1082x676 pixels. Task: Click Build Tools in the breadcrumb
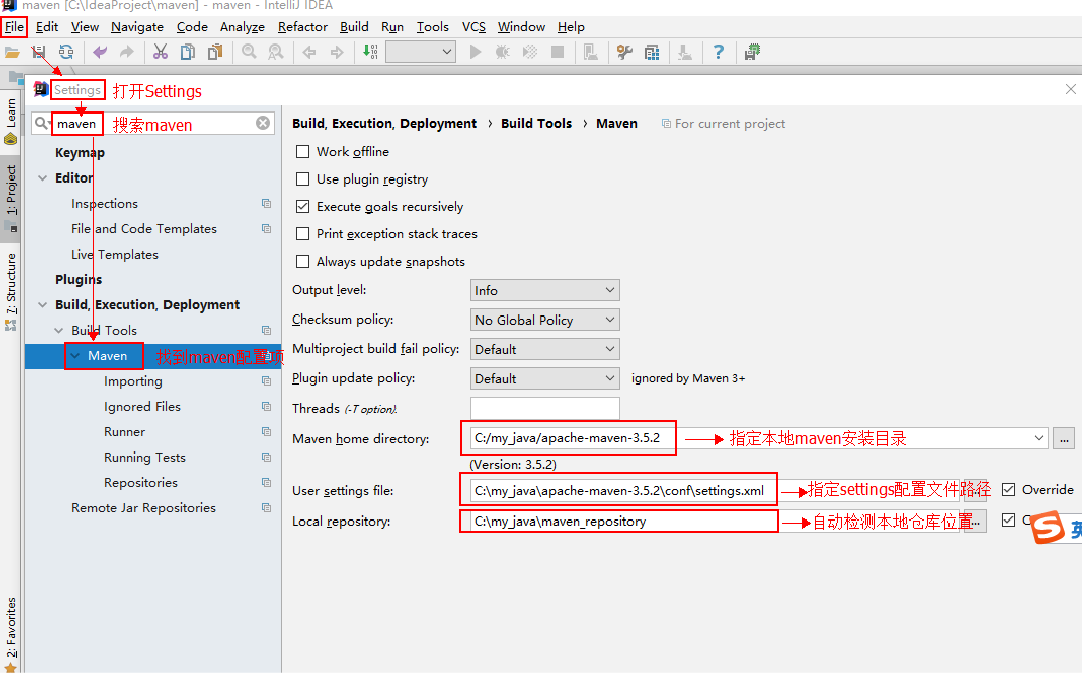coord(536,123)
